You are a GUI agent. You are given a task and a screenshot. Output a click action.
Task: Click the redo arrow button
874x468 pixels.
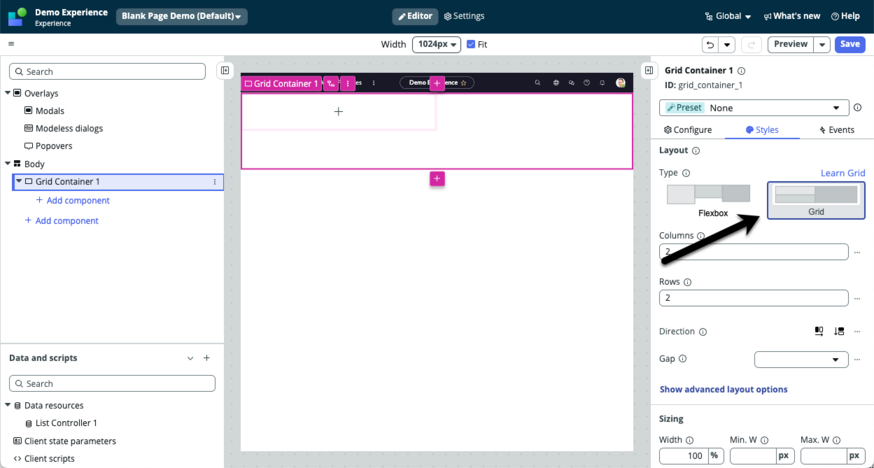pos(751,45)
